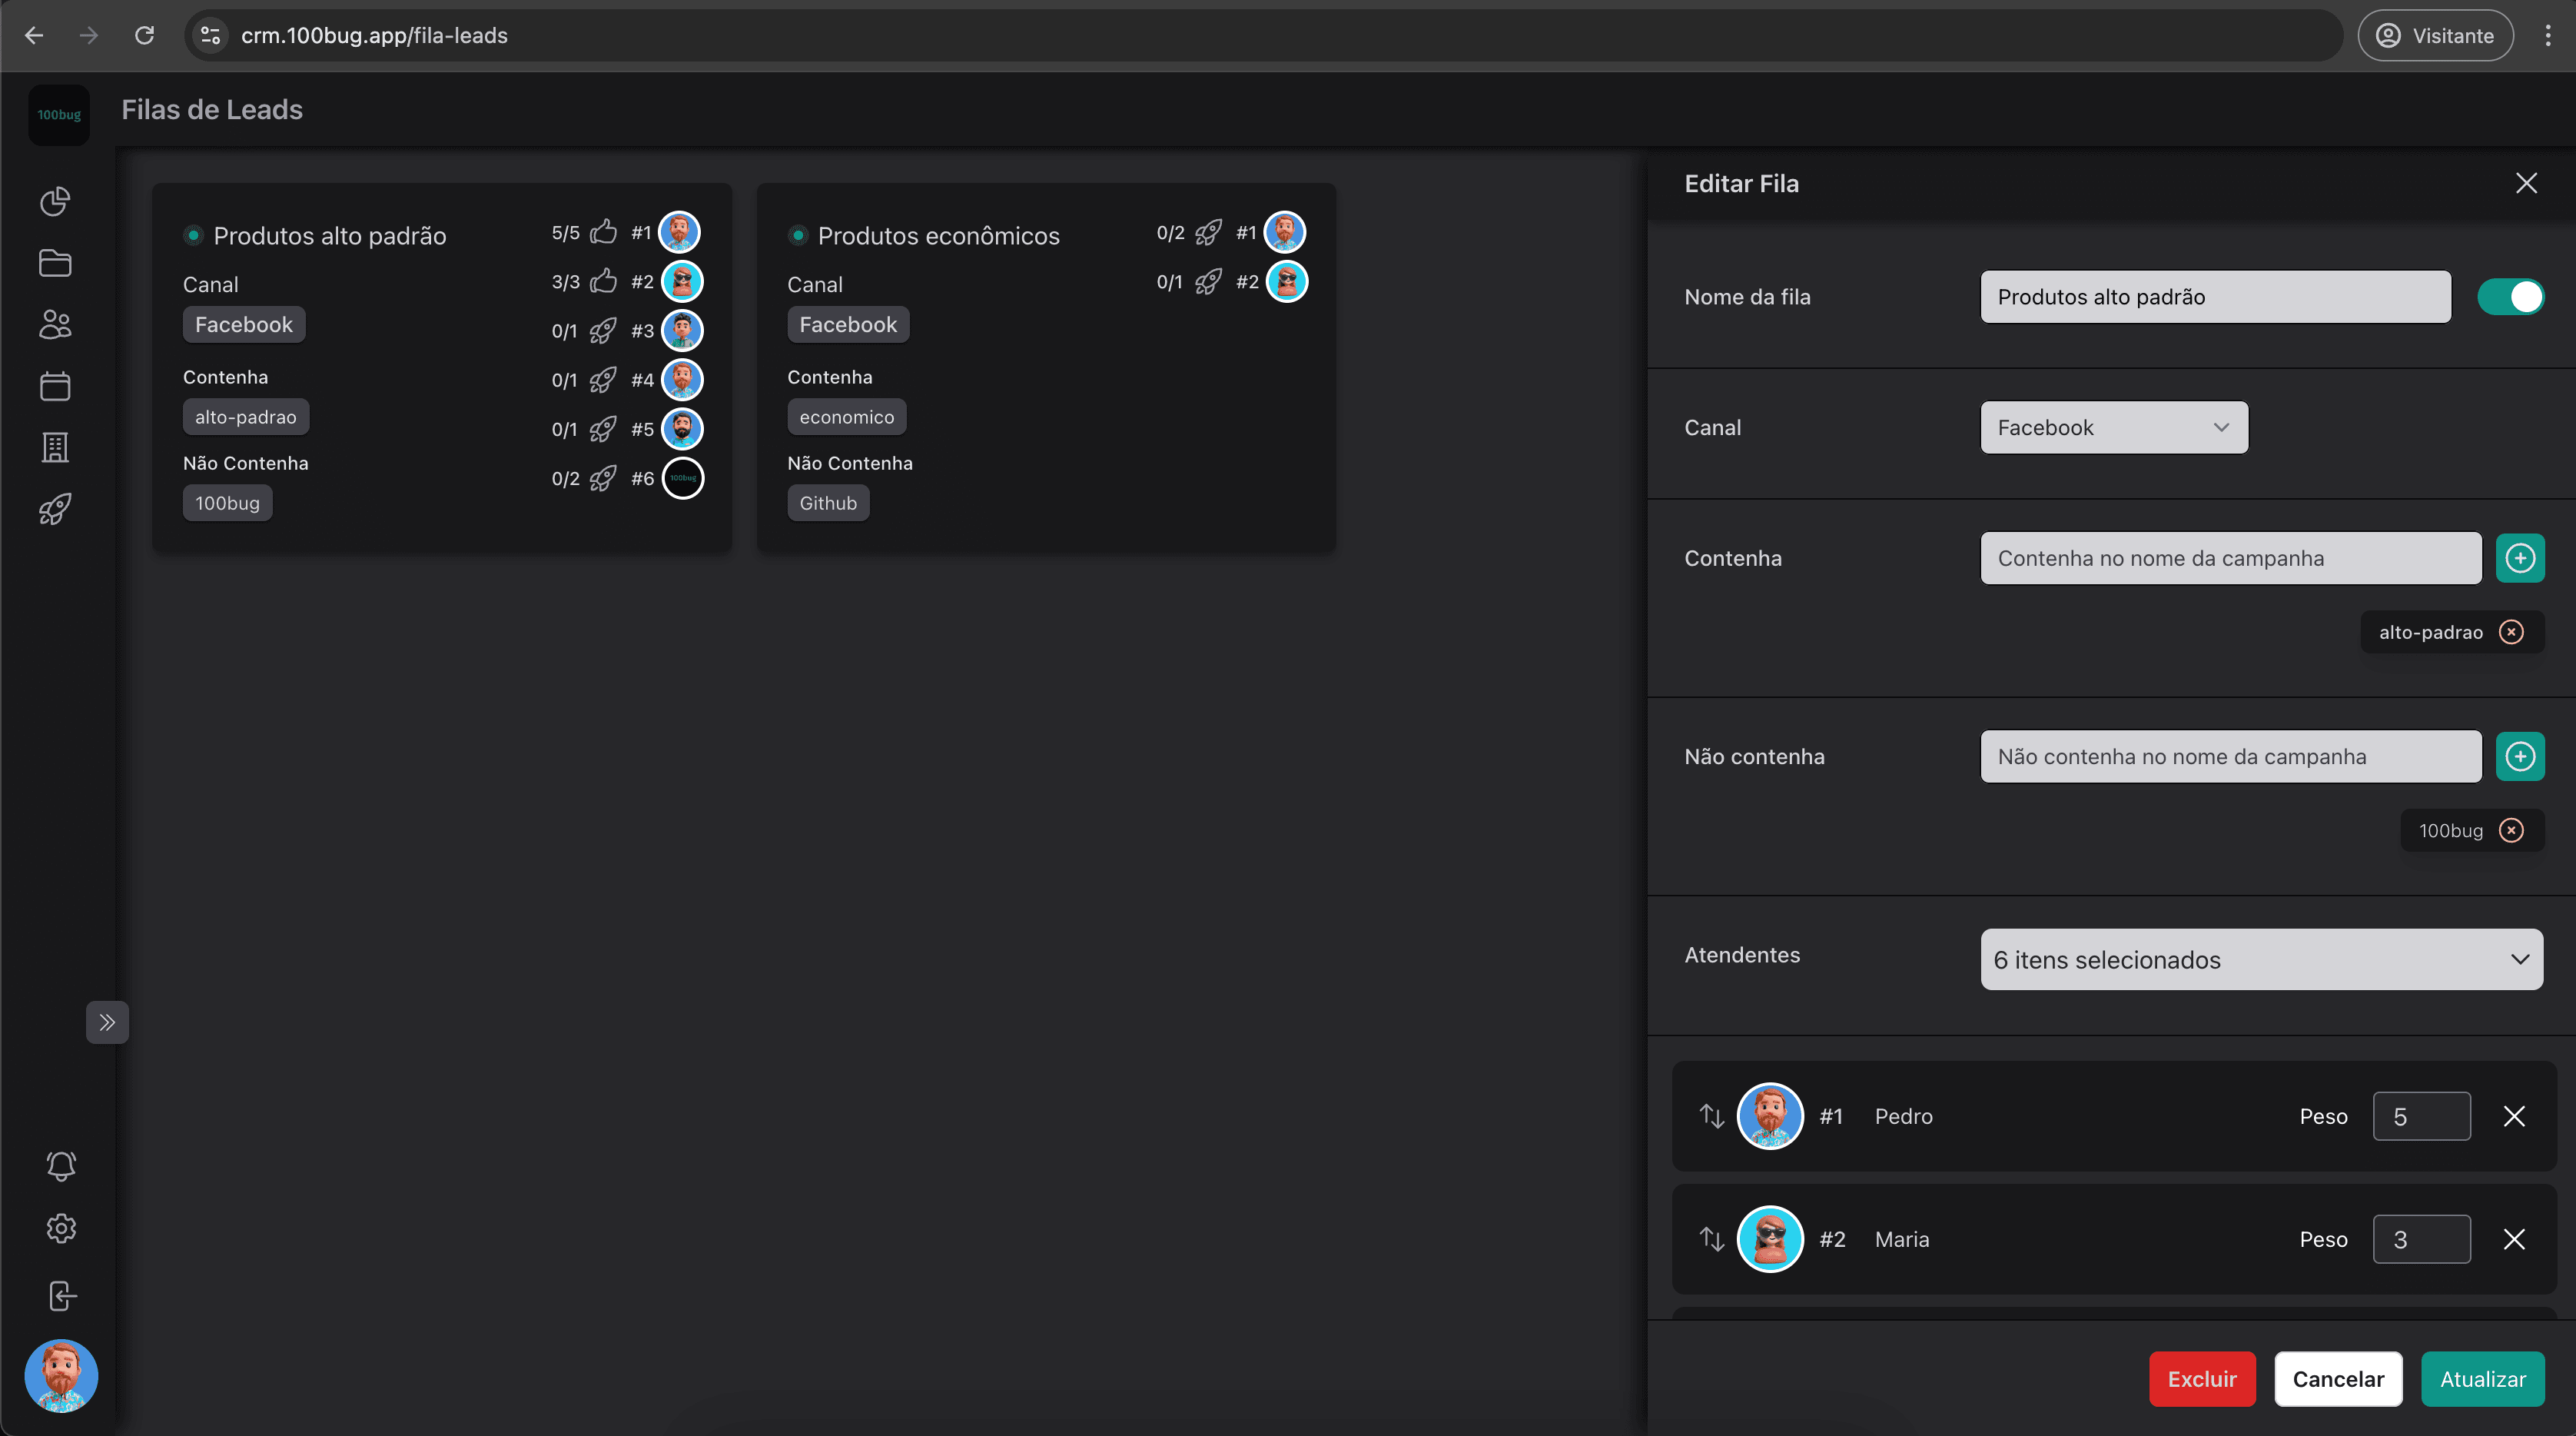
Task: Click Maria's Peso input field
Action: click(2421, 1239)
